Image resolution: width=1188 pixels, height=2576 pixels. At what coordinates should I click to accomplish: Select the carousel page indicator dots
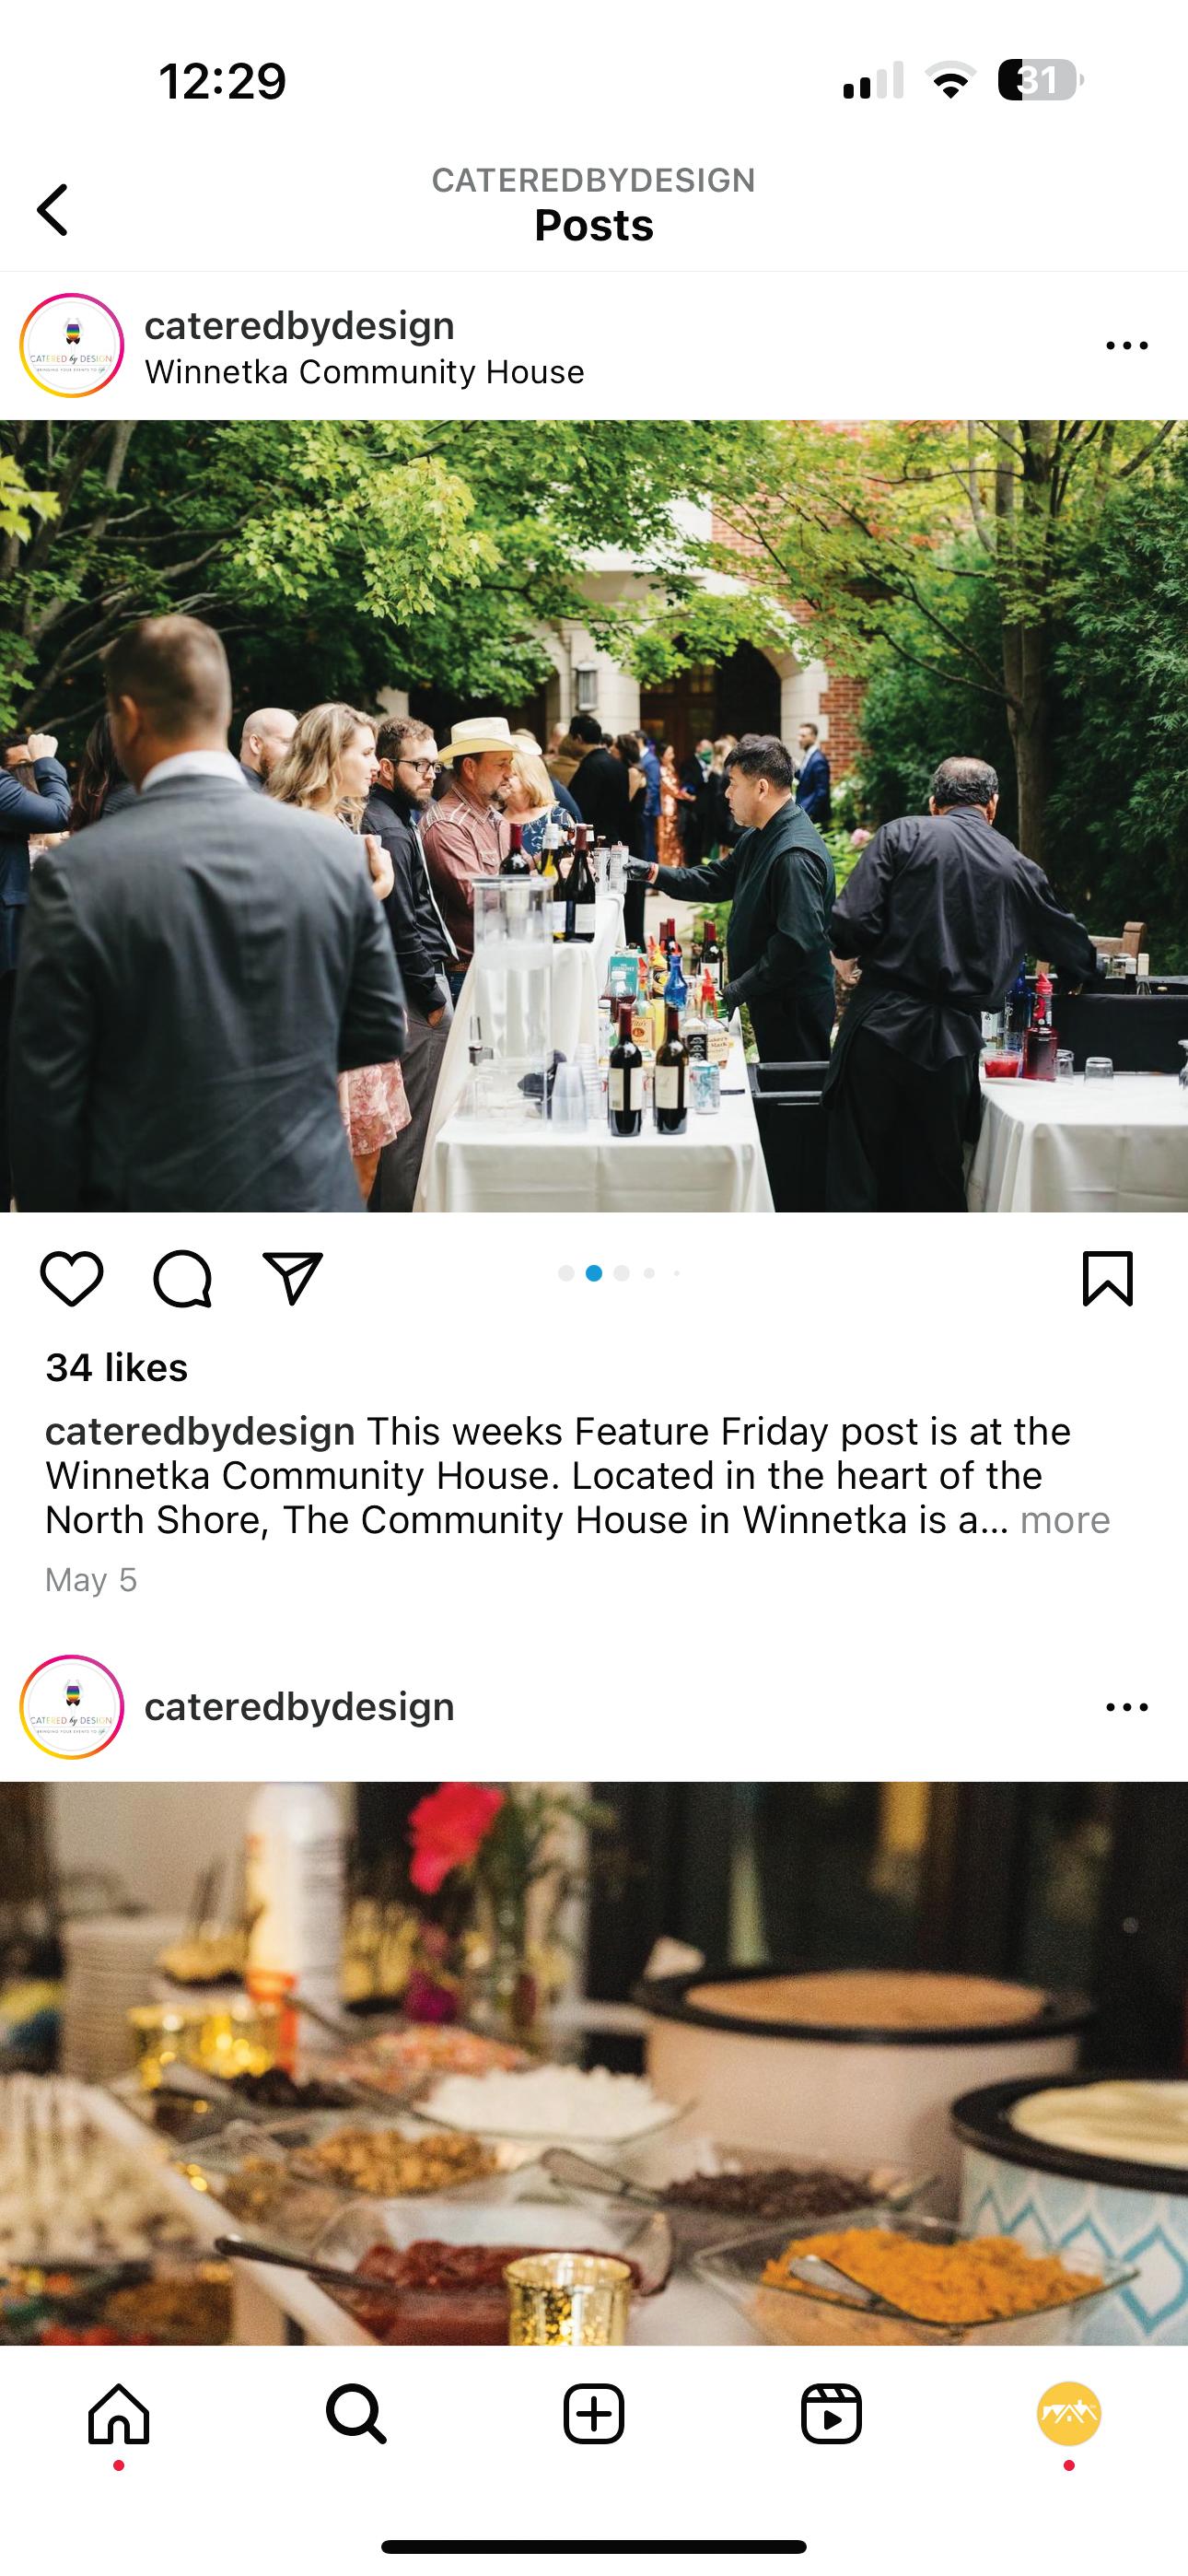[x=620, y=1273]
